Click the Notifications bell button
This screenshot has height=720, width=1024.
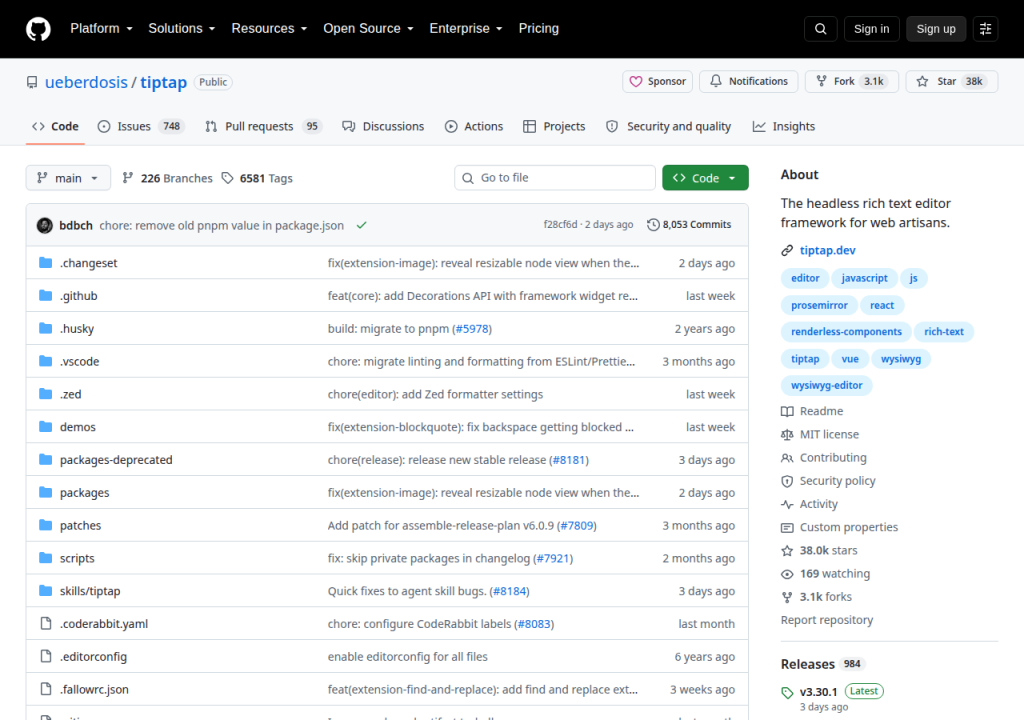(x=748, y=82)
